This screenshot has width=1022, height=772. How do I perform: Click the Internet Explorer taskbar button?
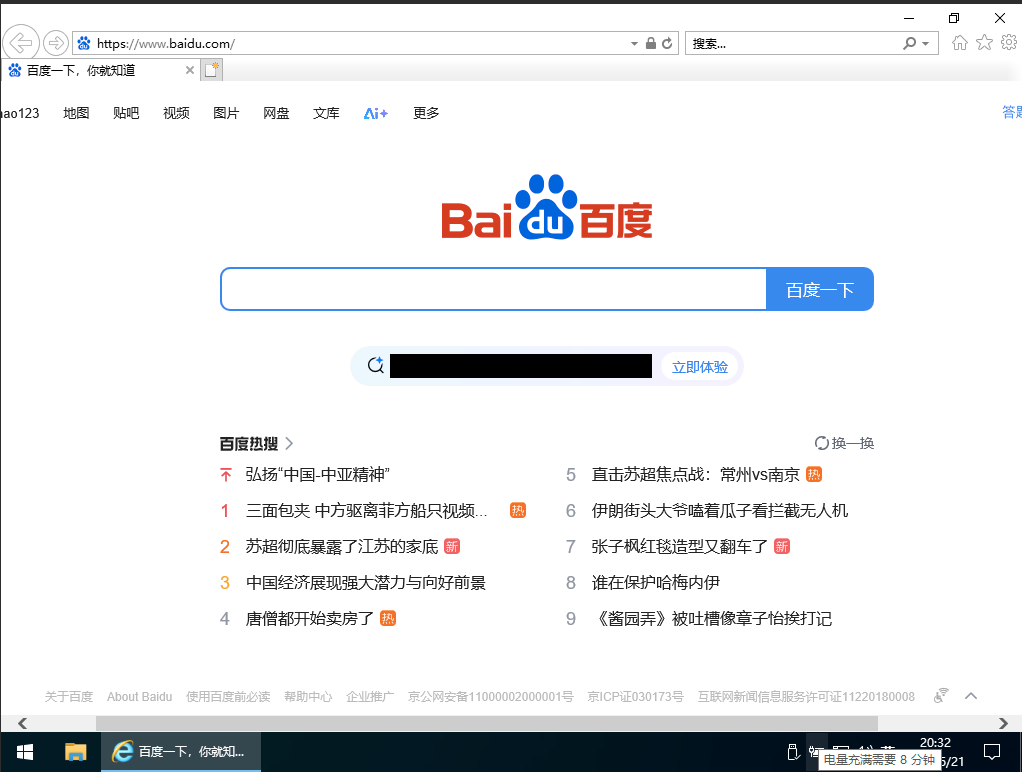(181, 752)
